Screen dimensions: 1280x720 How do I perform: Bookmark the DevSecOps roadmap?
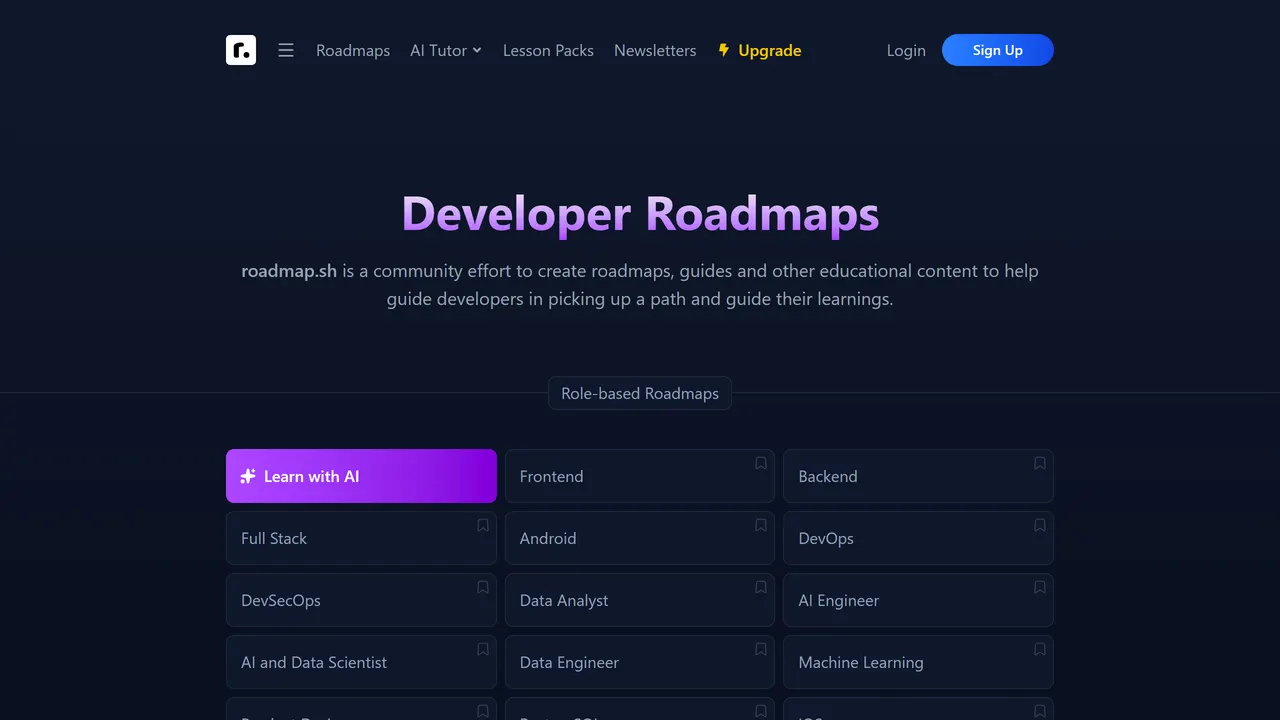pos(483,587)
